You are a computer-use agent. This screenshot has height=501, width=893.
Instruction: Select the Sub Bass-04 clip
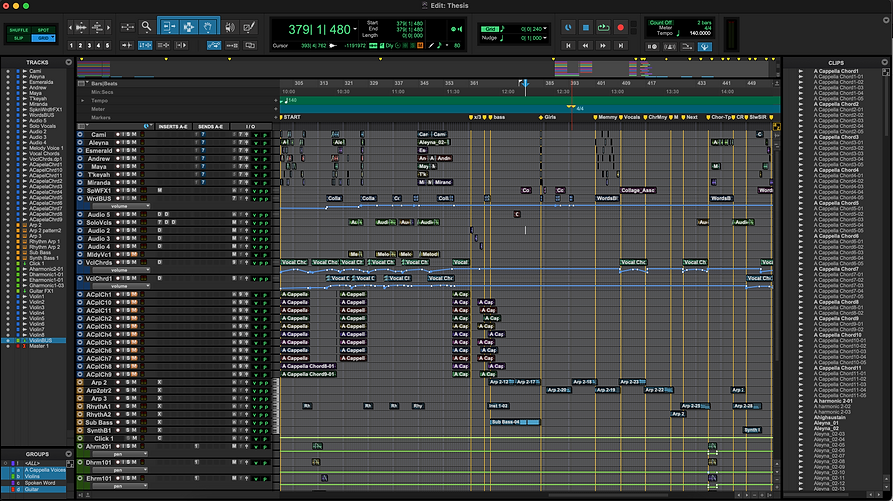(515, 422)
